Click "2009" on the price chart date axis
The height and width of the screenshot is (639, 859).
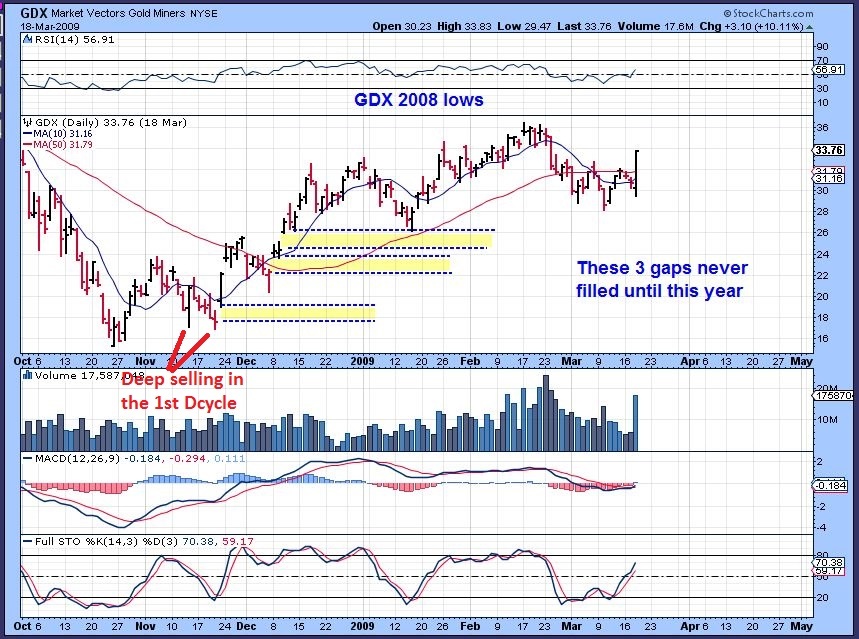point(362,361)
